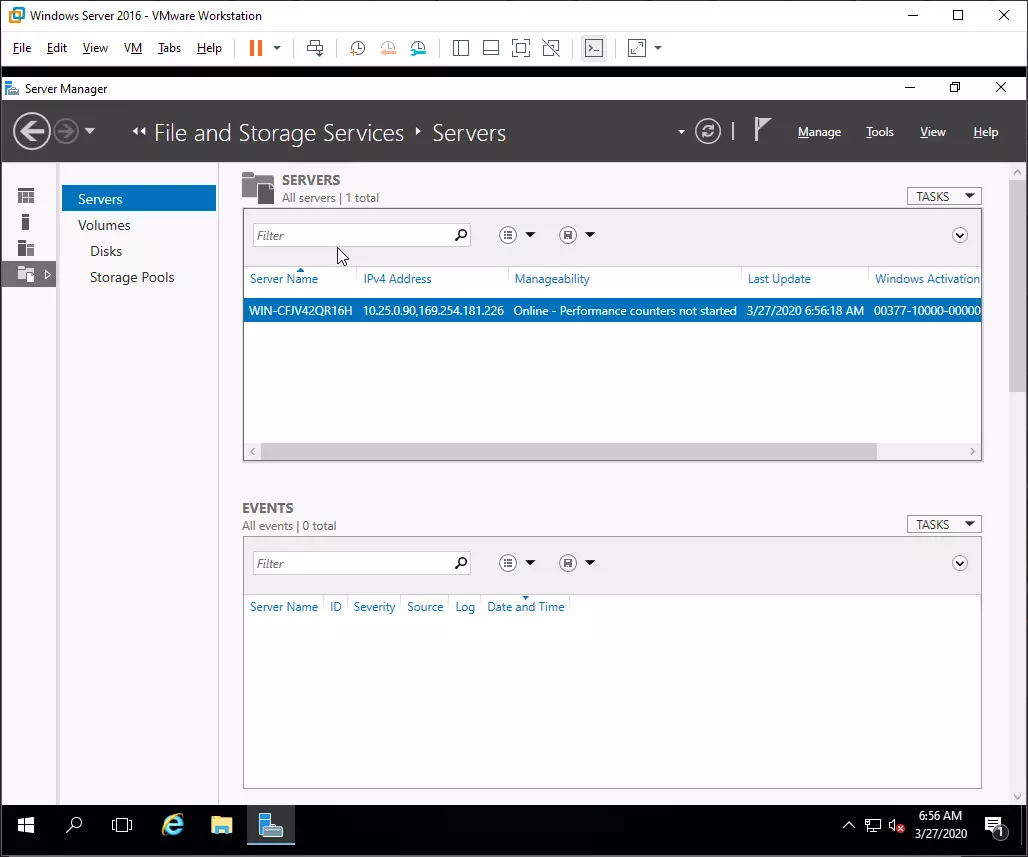Open the VMware Tabs menu

(x=169, y=48)
